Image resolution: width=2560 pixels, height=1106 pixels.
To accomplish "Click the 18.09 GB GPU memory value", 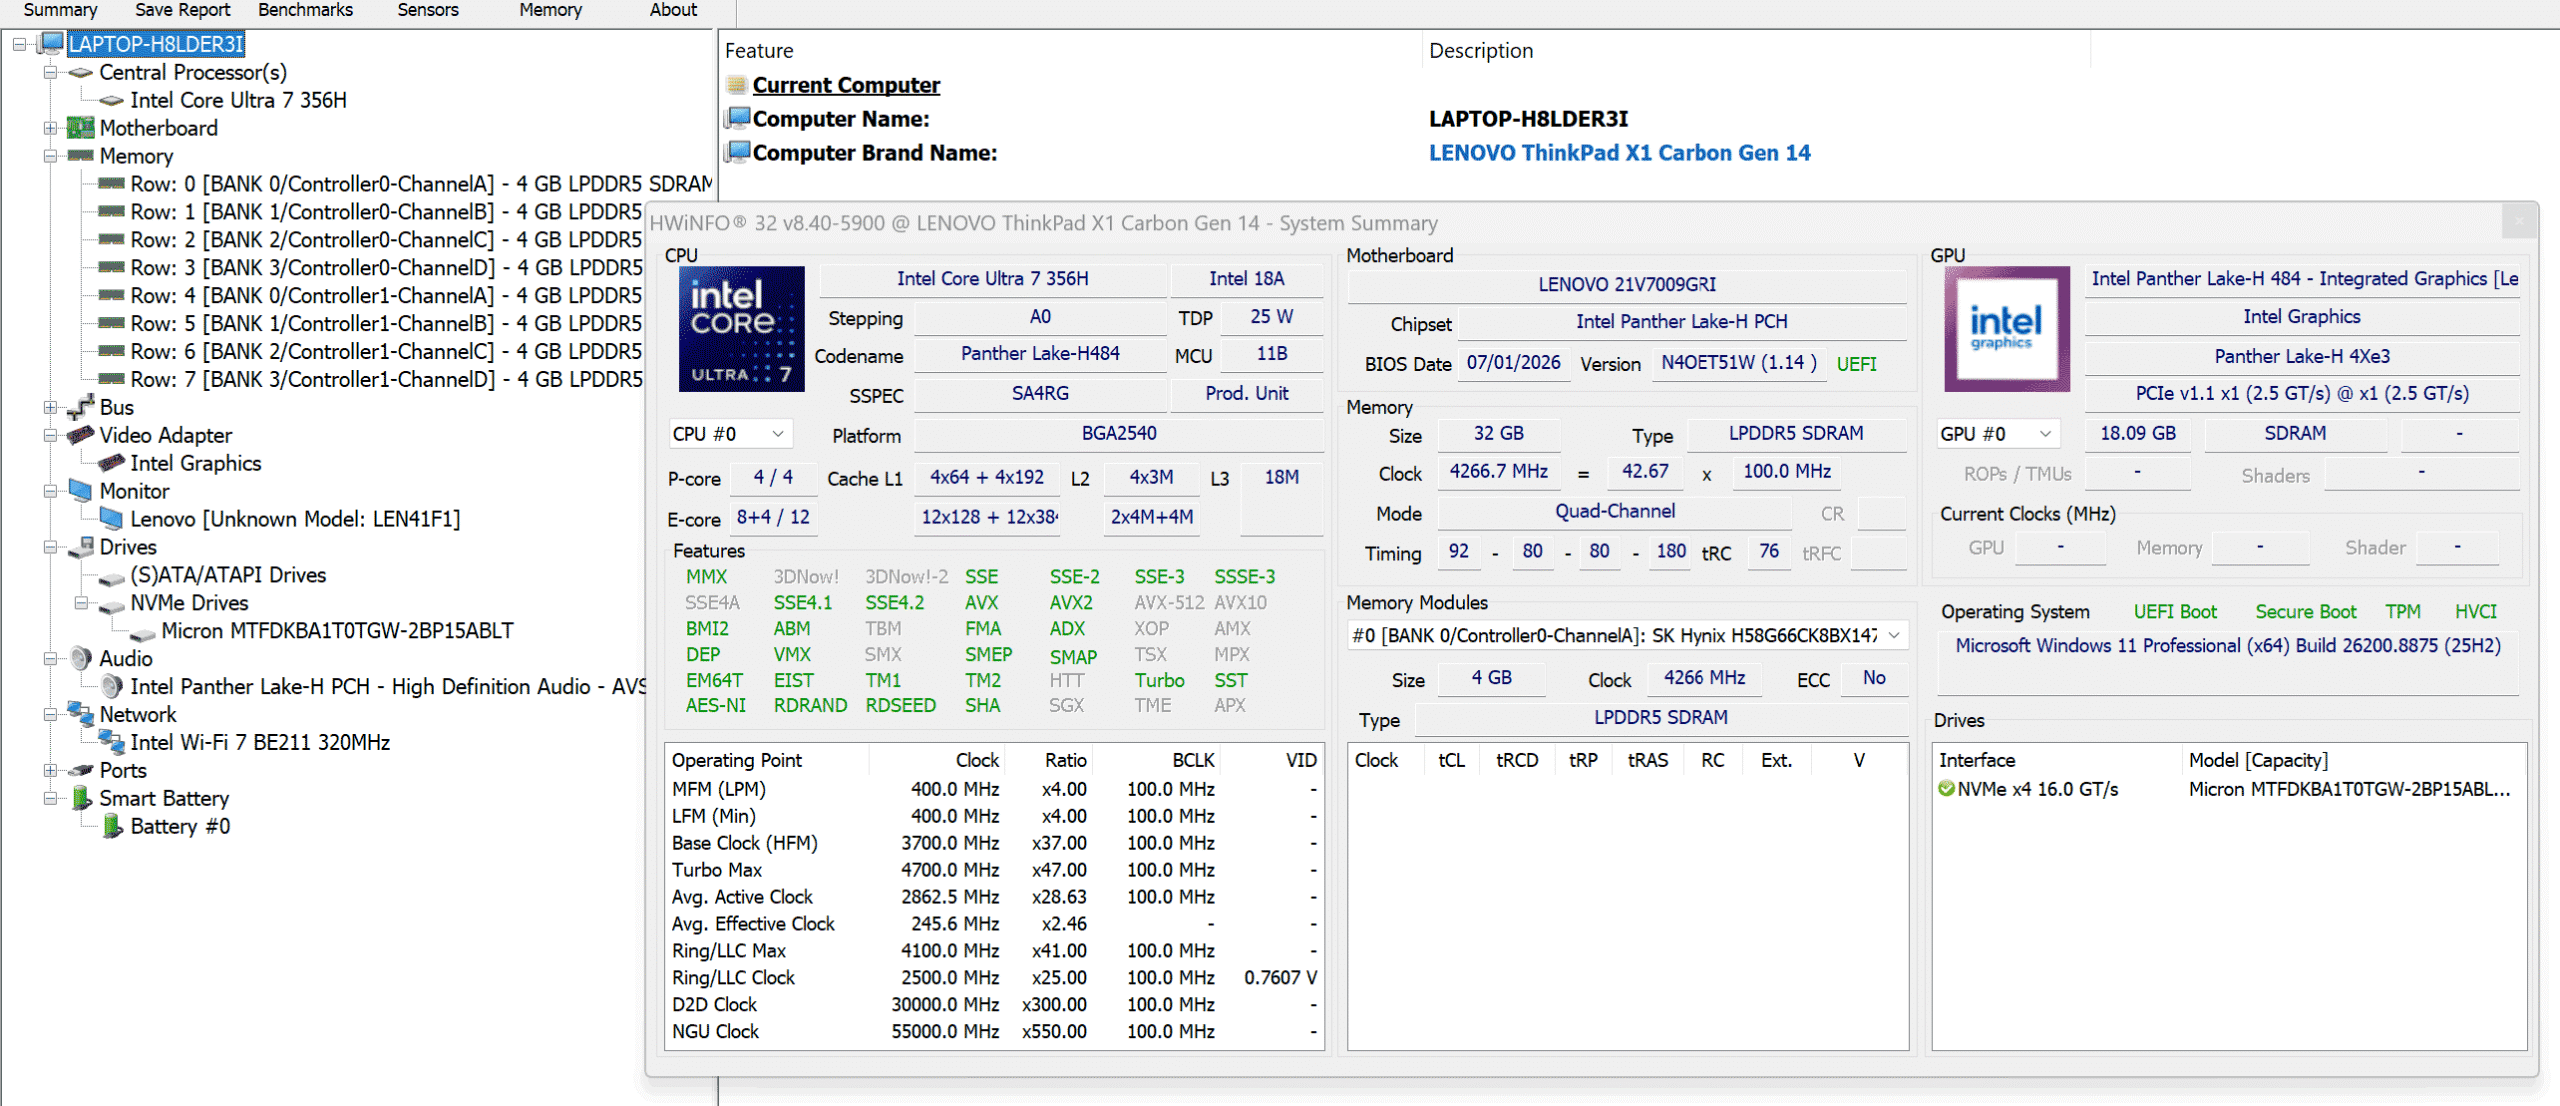I will point(2138,434).
